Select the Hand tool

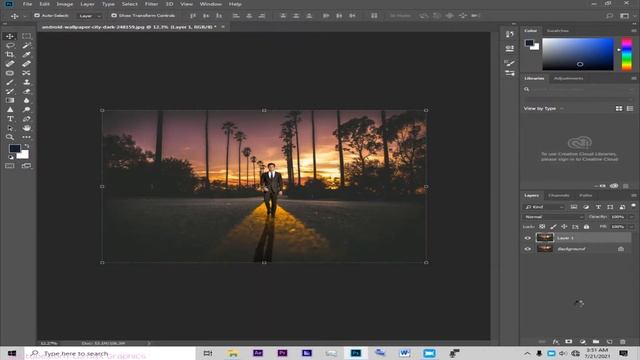[x=27, y=128]
